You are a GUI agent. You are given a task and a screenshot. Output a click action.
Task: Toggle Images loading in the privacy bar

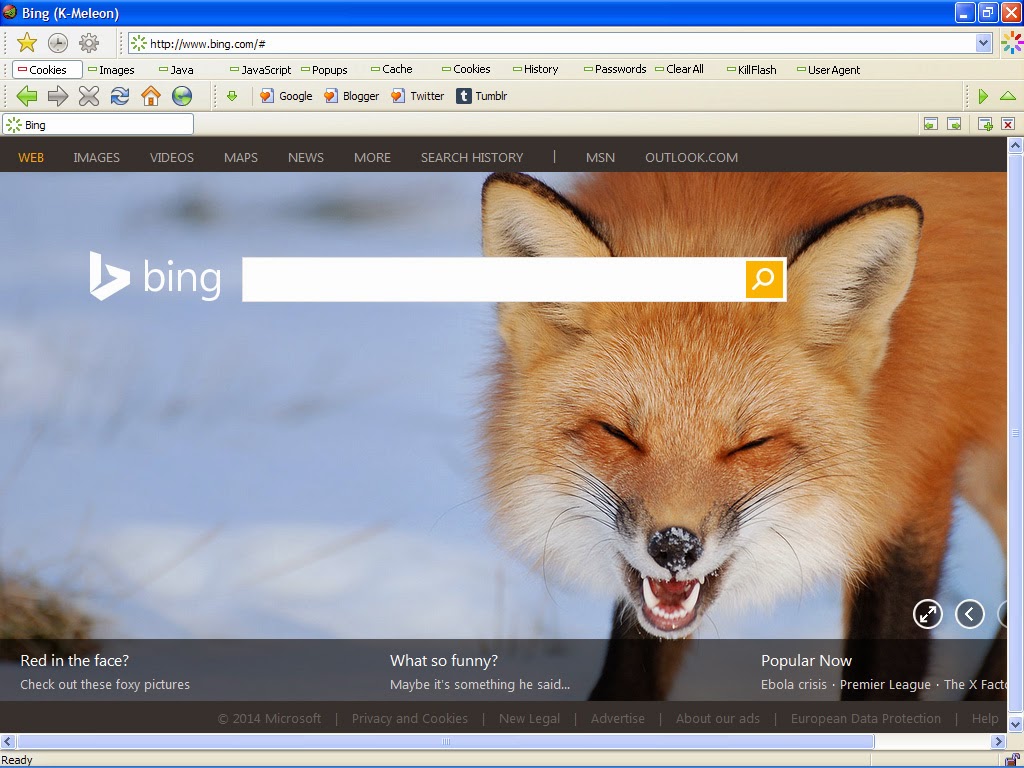coord(111,69)
